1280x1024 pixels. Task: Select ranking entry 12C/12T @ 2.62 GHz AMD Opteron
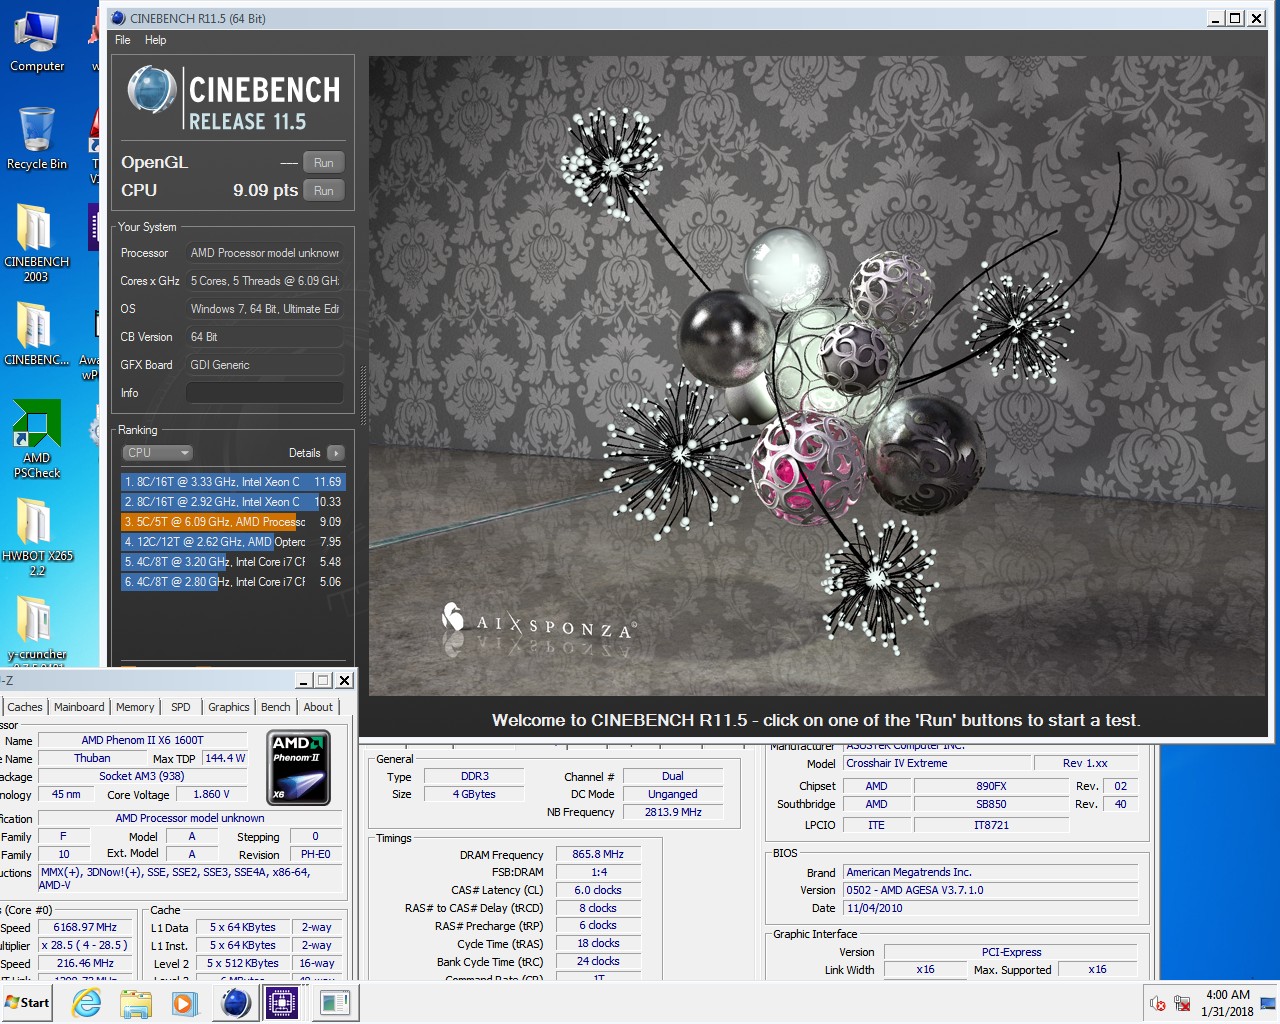click(232, 542)
